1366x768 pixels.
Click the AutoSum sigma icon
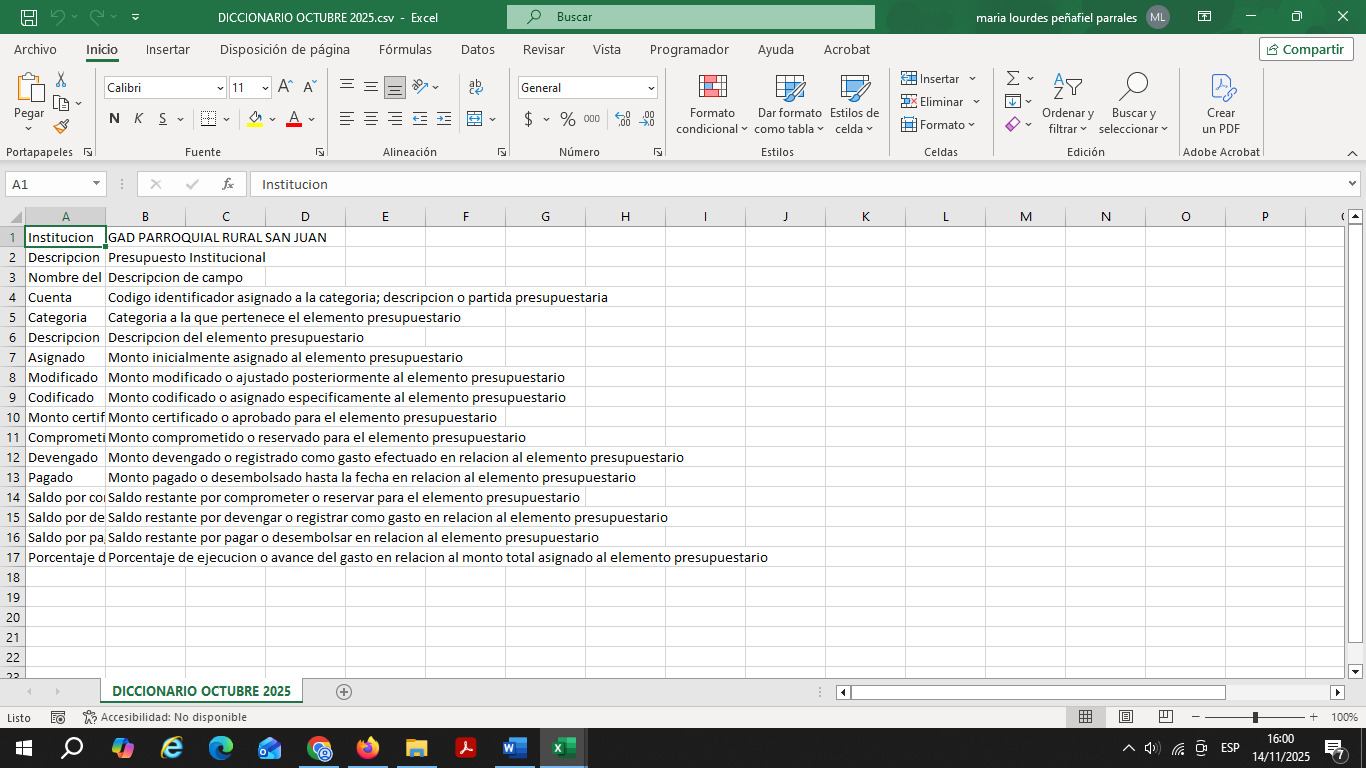1013,78
